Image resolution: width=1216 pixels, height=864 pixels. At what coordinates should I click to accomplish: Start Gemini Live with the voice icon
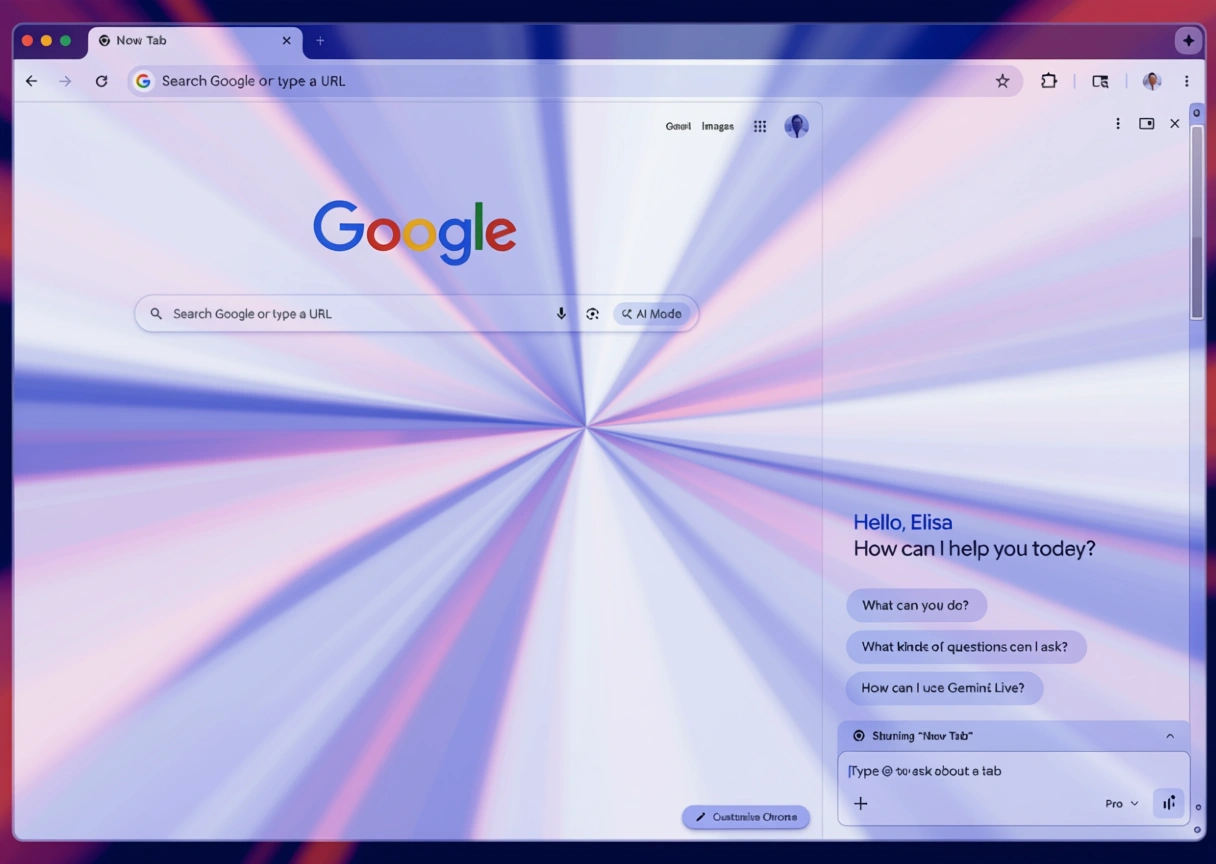(x=1168, y=803)
